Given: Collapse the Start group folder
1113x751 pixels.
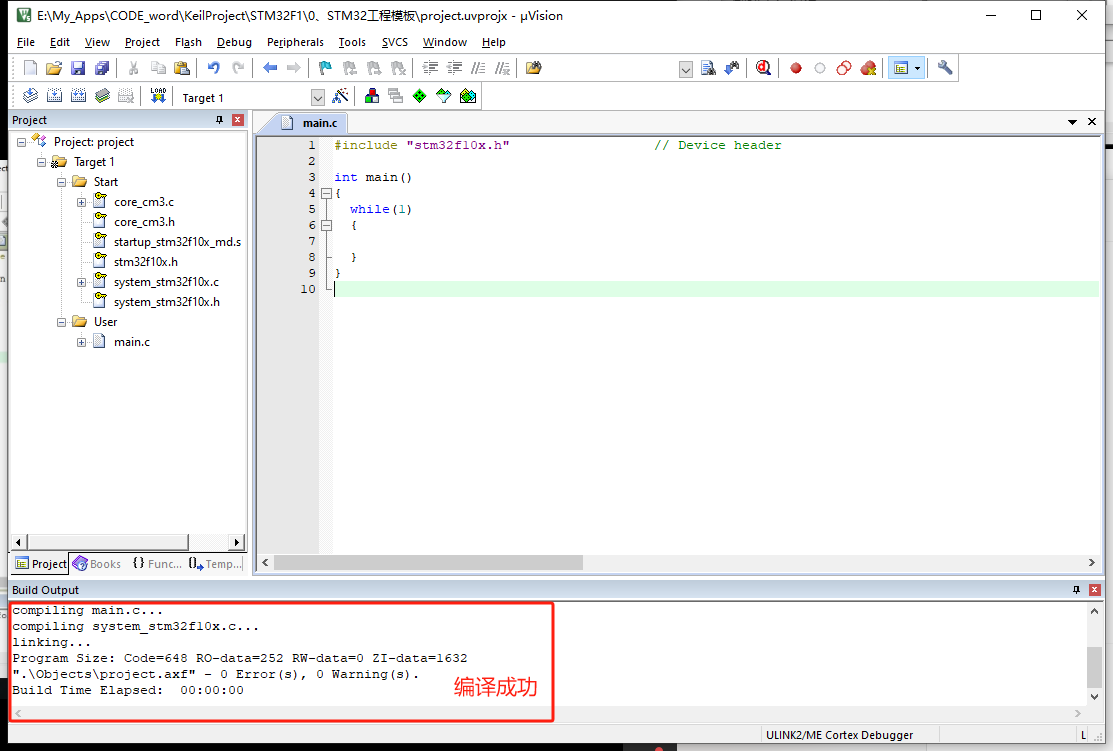Looking at the screenshot, I should [62, 182].
